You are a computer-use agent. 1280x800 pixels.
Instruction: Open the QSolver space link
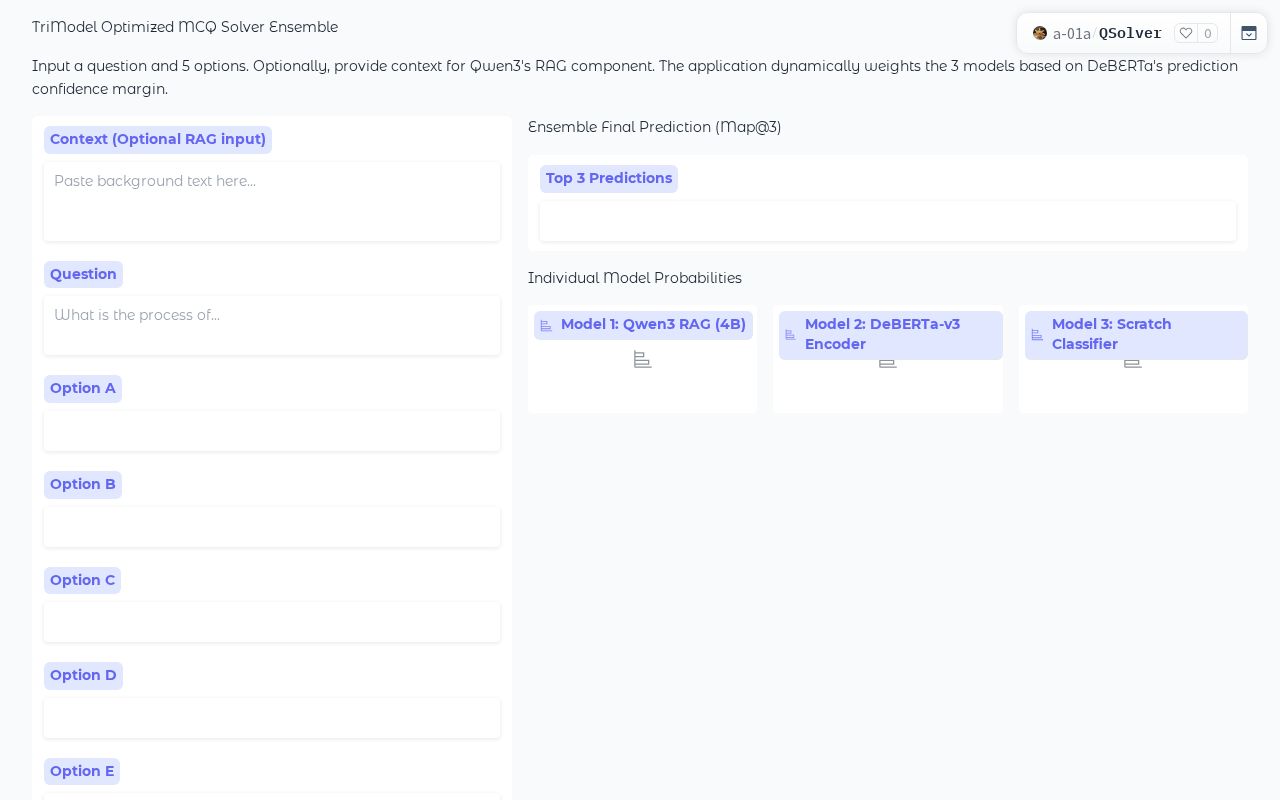tap(1130, 33)
